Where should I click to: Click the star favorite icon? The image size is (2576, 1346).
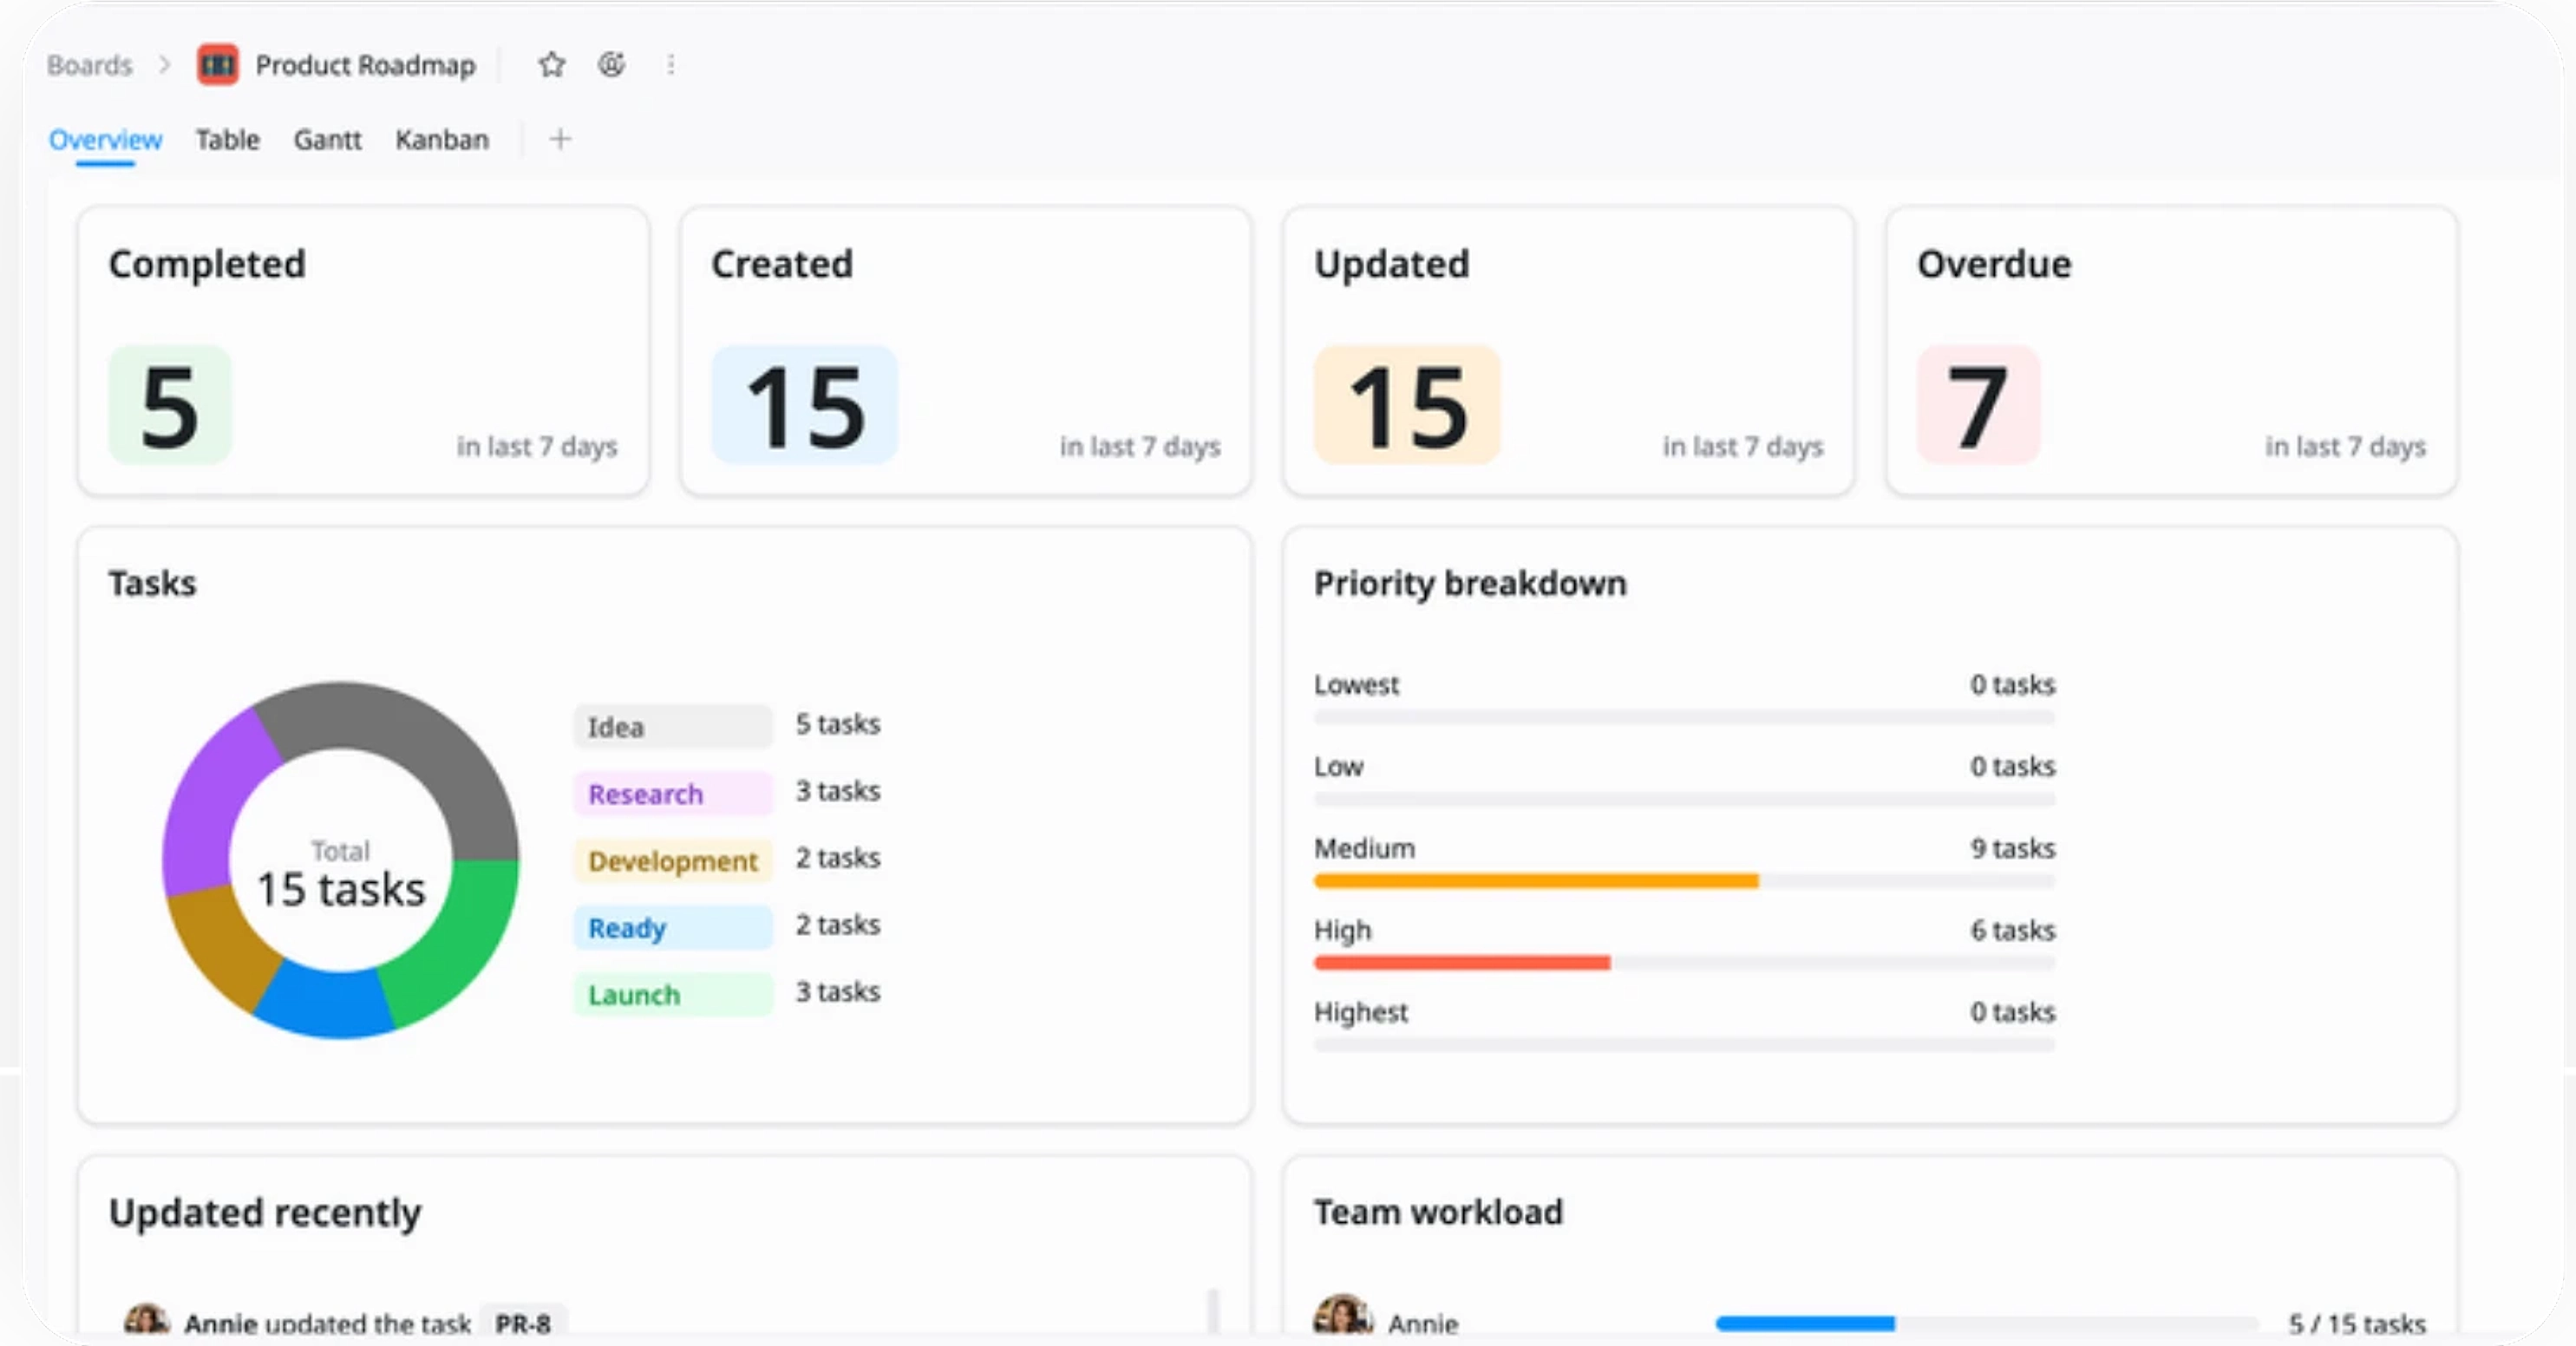click(x=551, y=65)
